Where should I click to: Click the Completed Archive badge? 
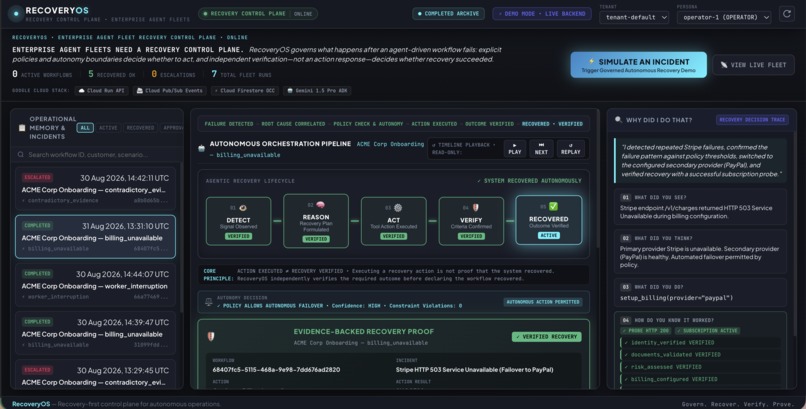448,14
